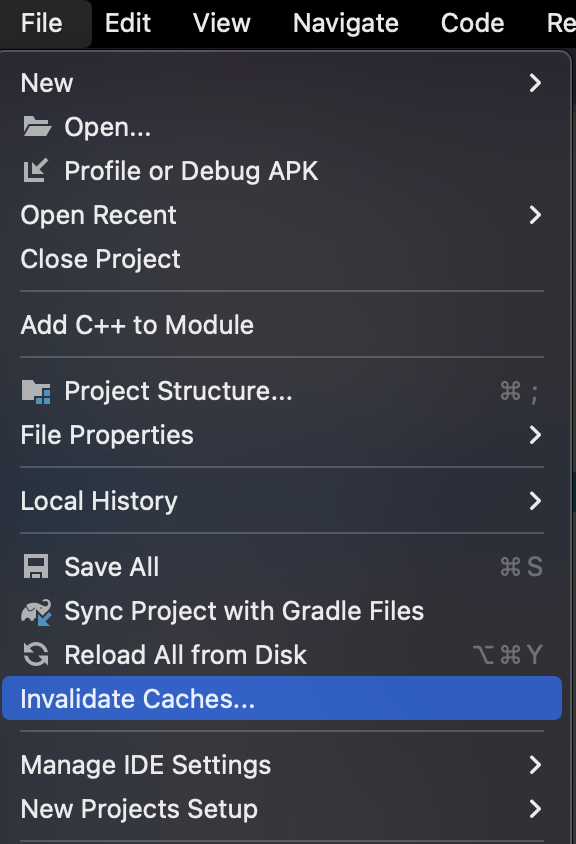Open the Code menu in menu bar
The width and height of the screenshot is (576, 844).
(x=472, y=23)
